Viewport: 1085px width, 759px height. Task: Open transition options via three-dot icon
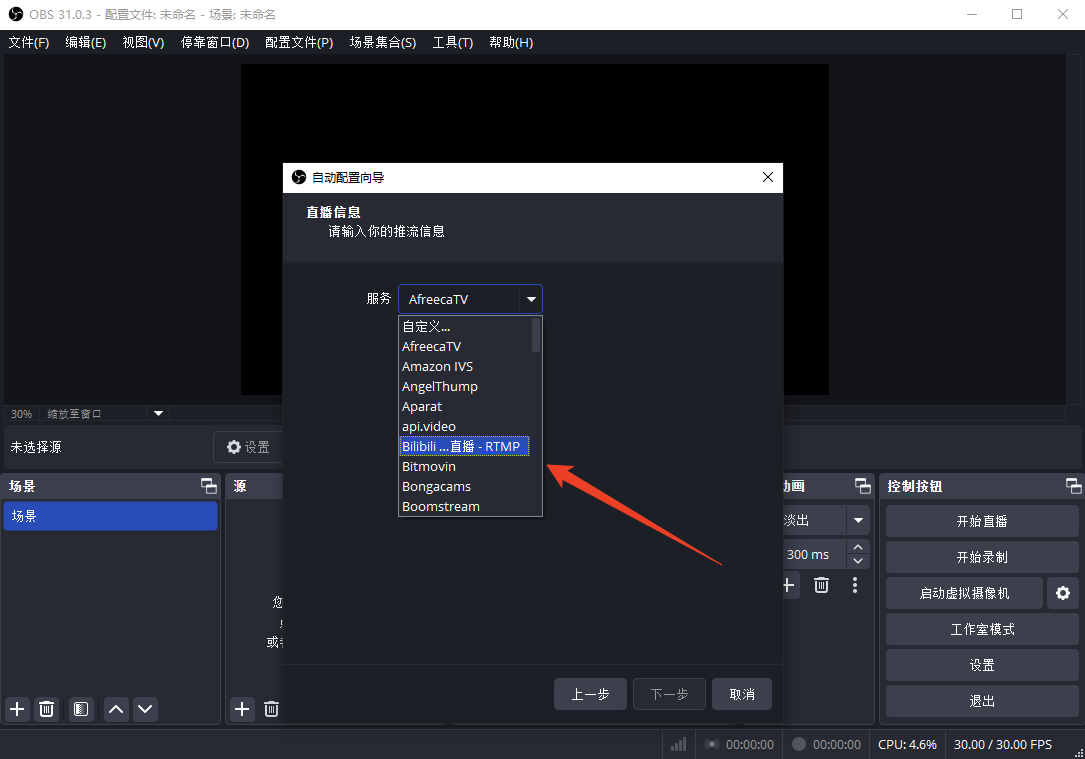pos(855,585)
